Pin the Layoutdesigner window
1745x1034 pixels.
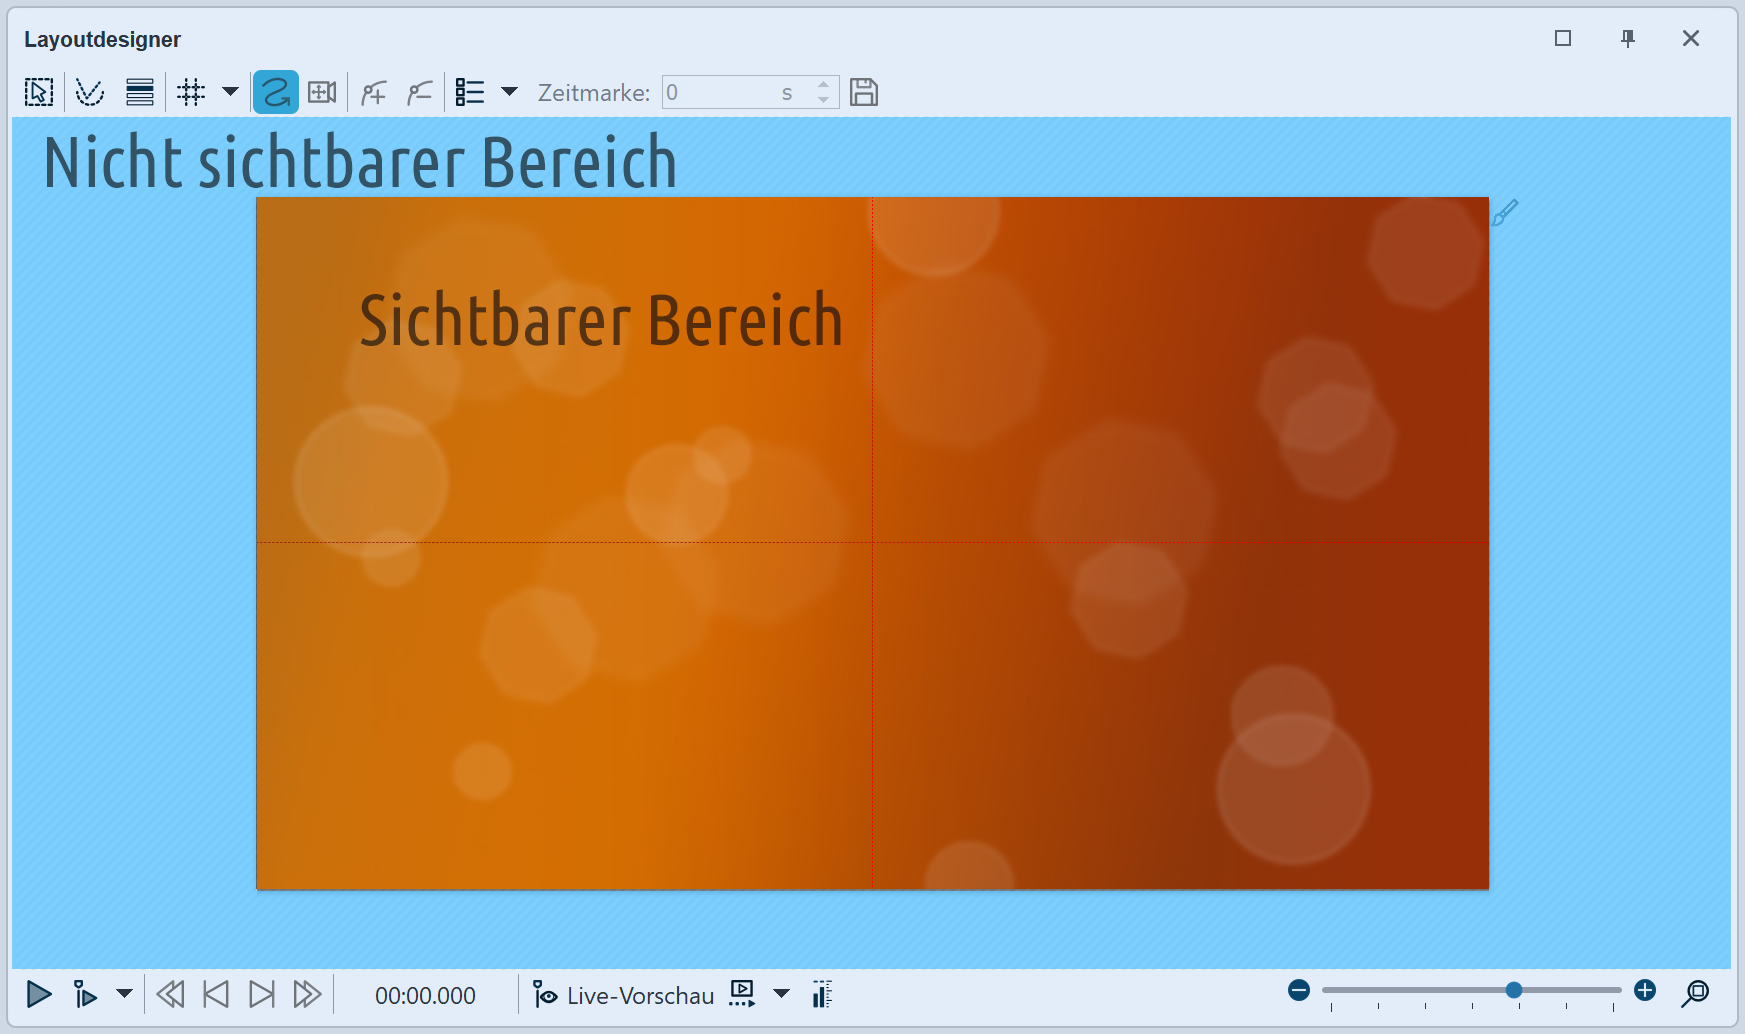(1627, 38)
